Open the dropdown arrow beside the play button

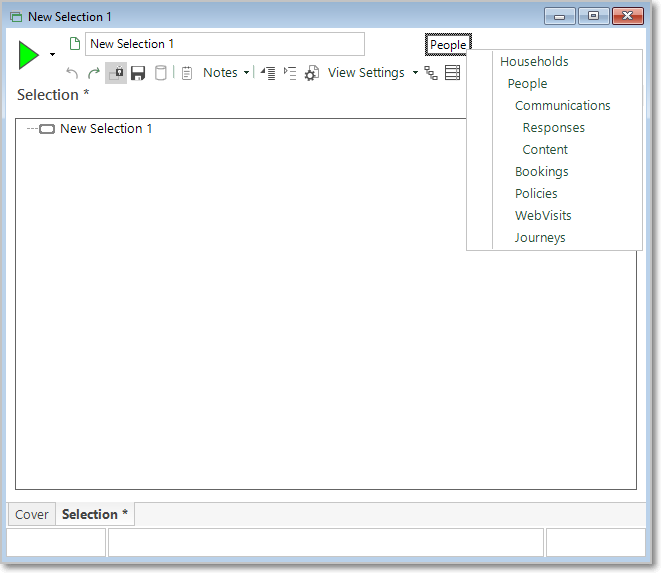coord(52,54)
